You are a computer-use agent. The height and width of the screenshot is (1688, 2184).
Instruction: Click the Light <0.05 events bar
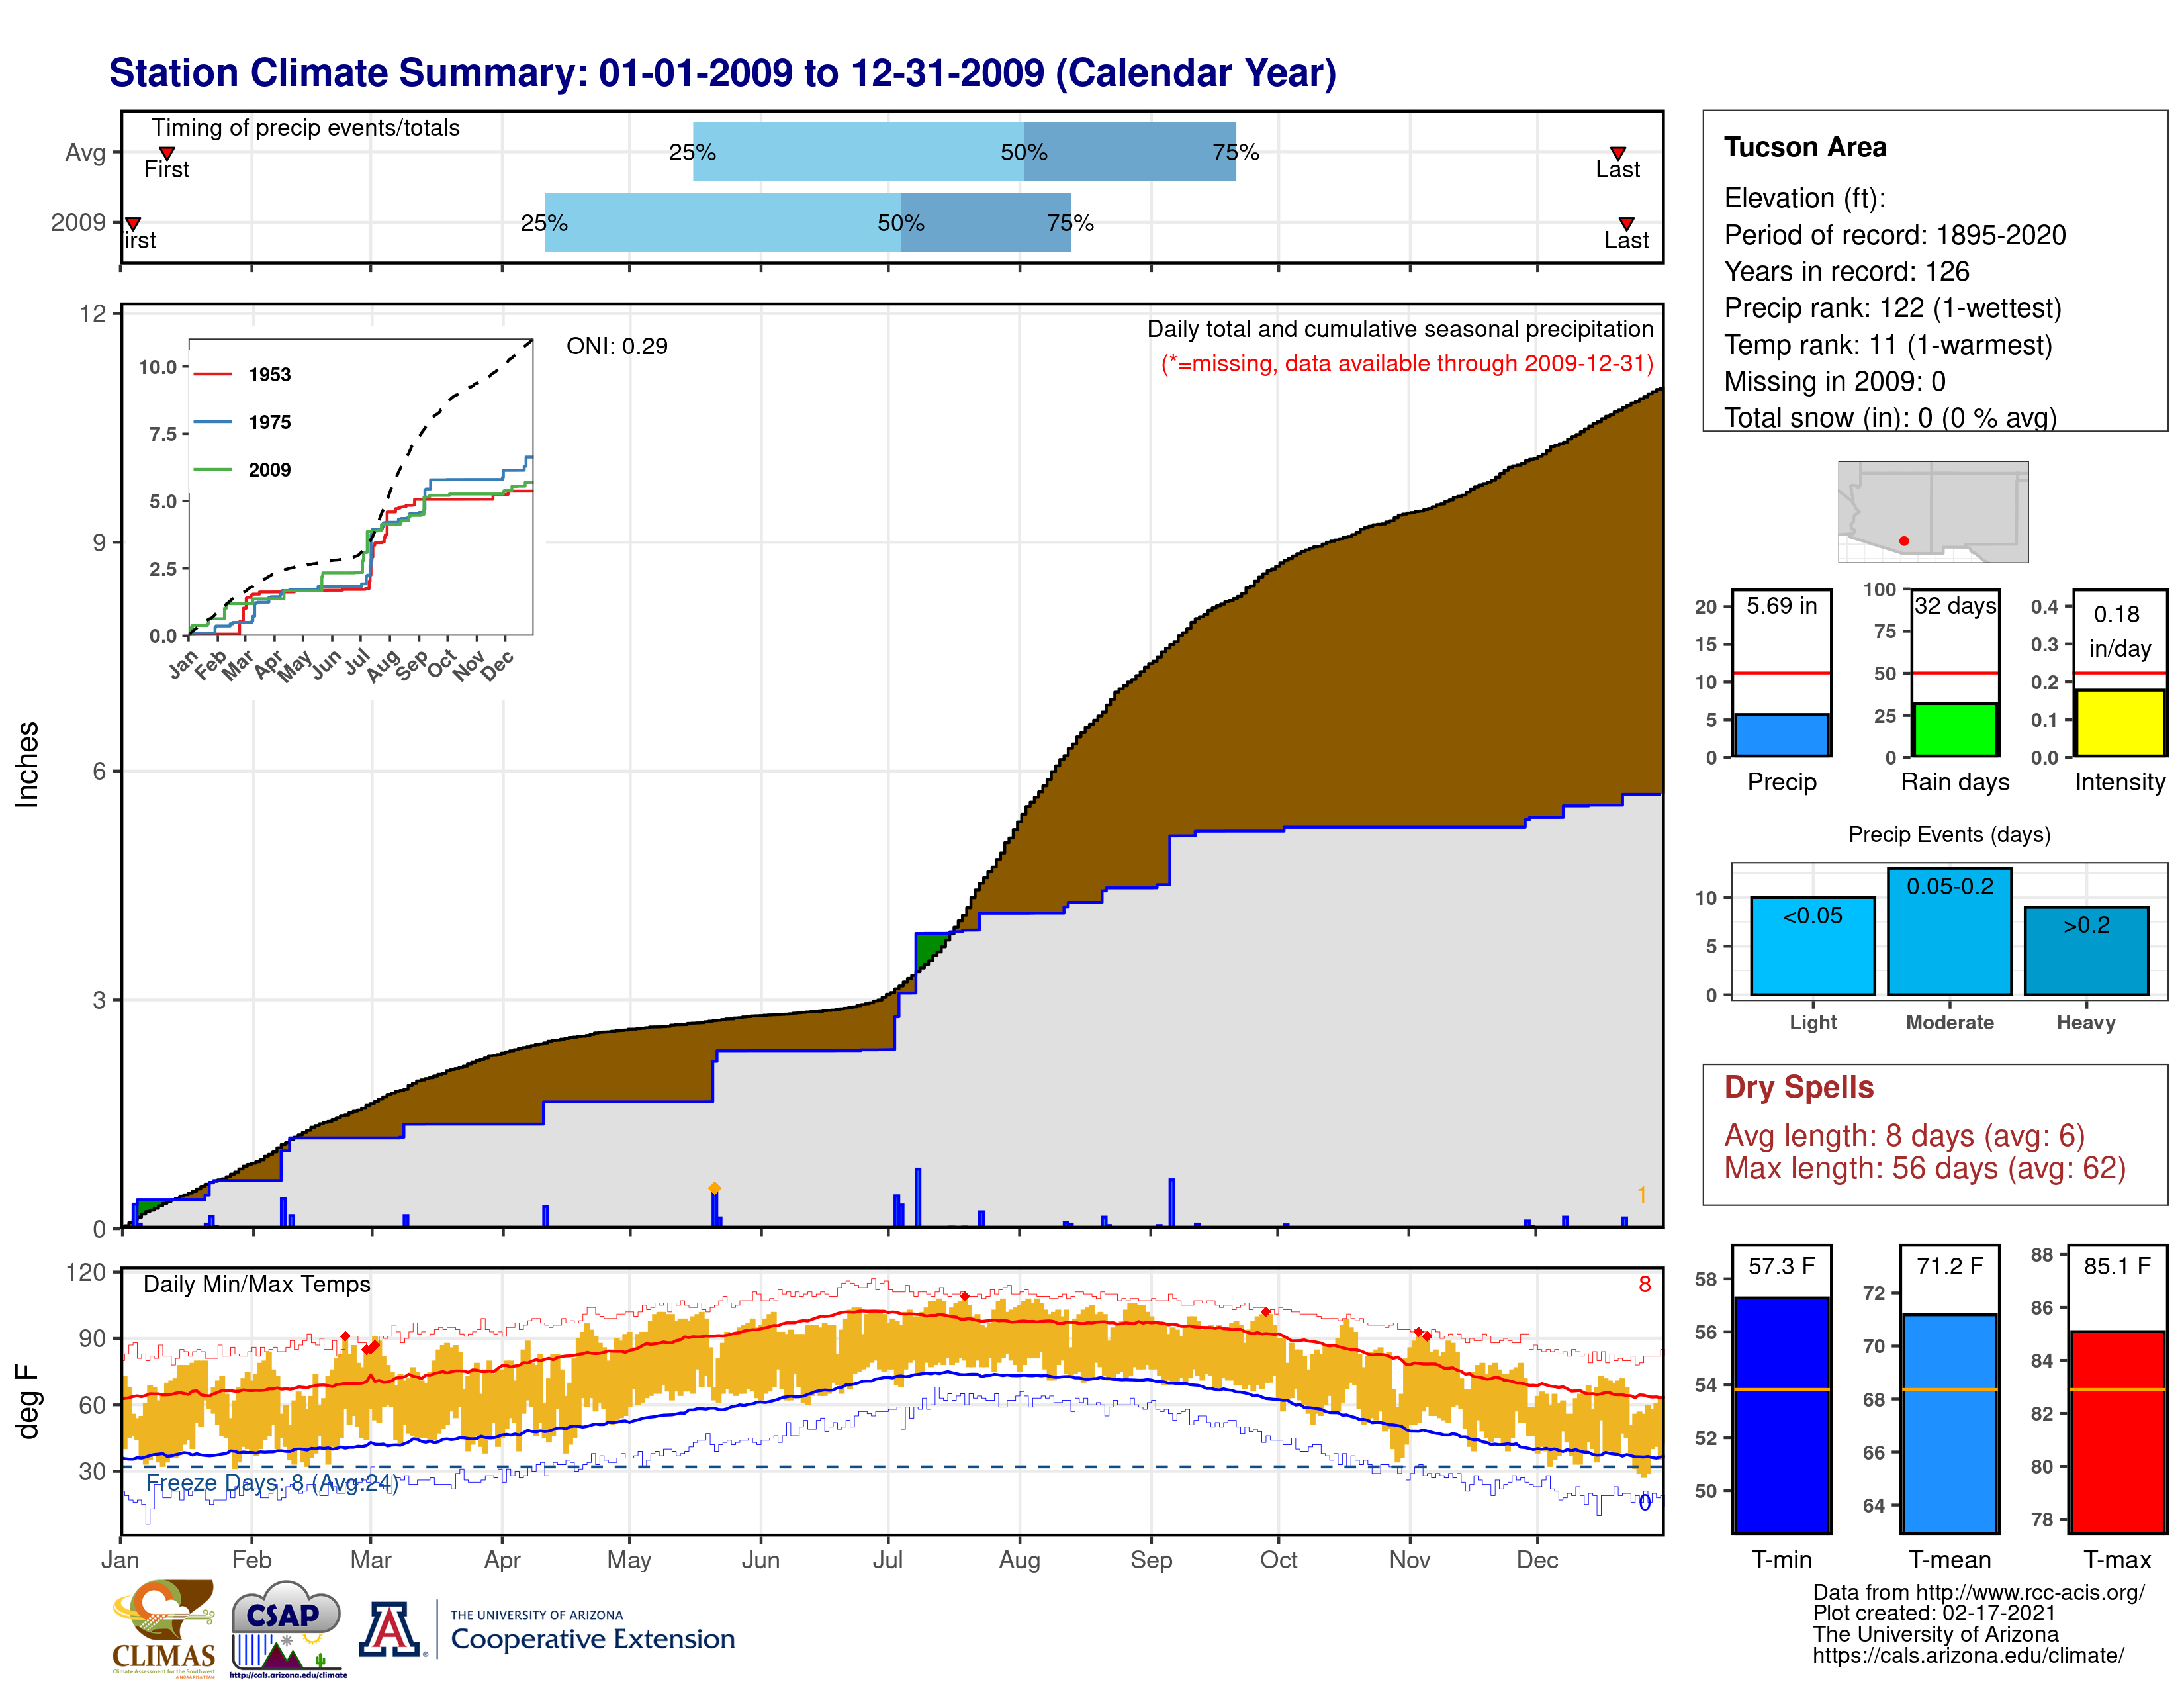pyautogui.click(x=1813, y=945)
